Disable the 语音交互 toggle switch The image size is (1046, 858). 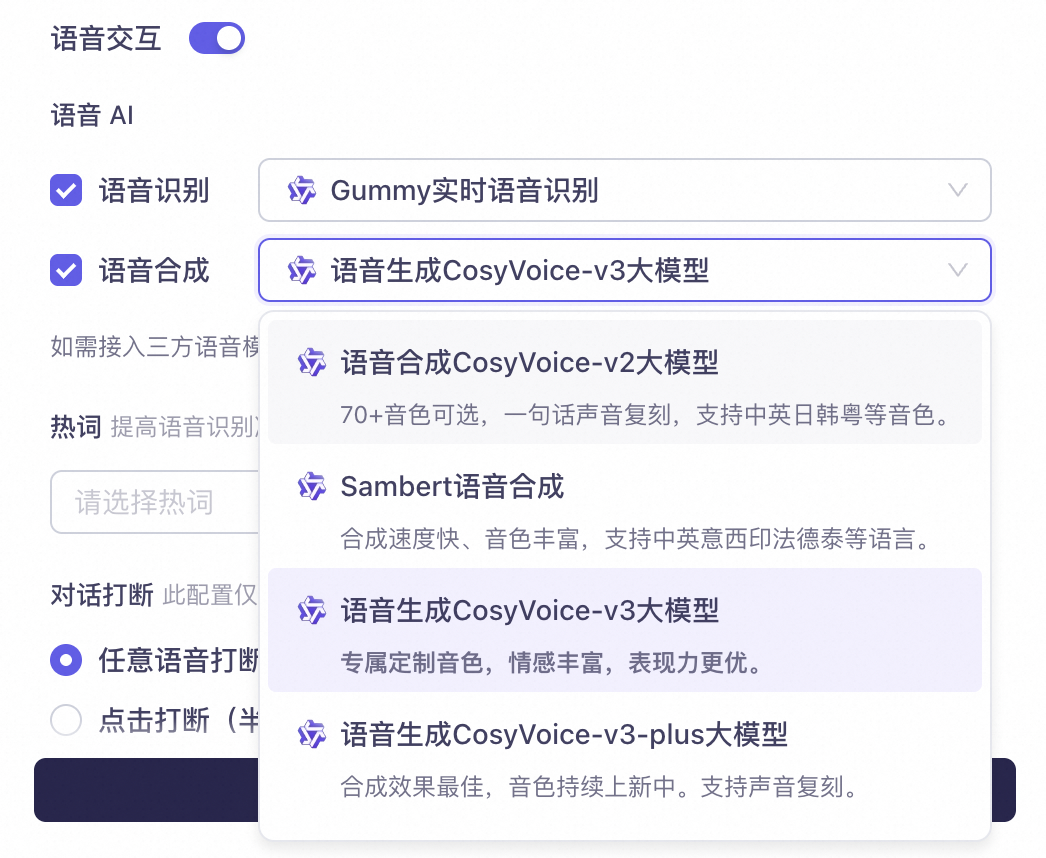(216, 37)
